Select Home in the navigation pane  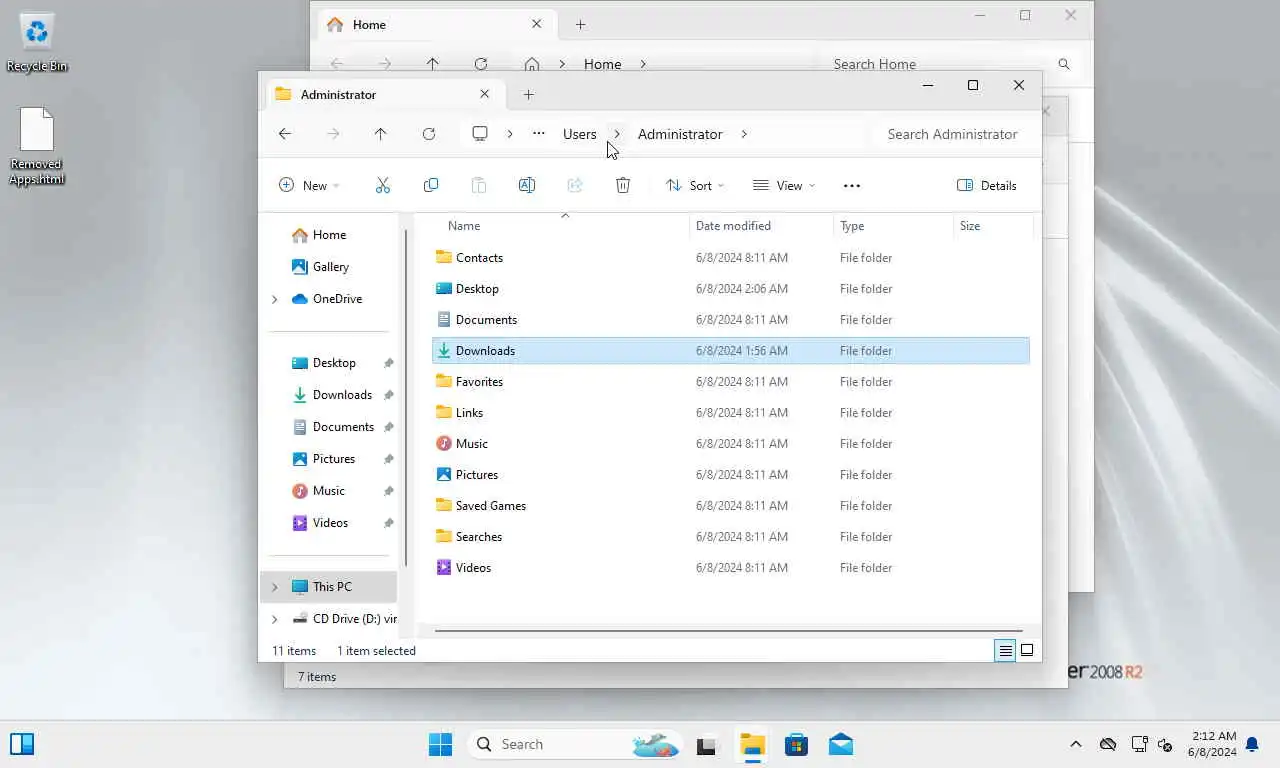(329, 235)
